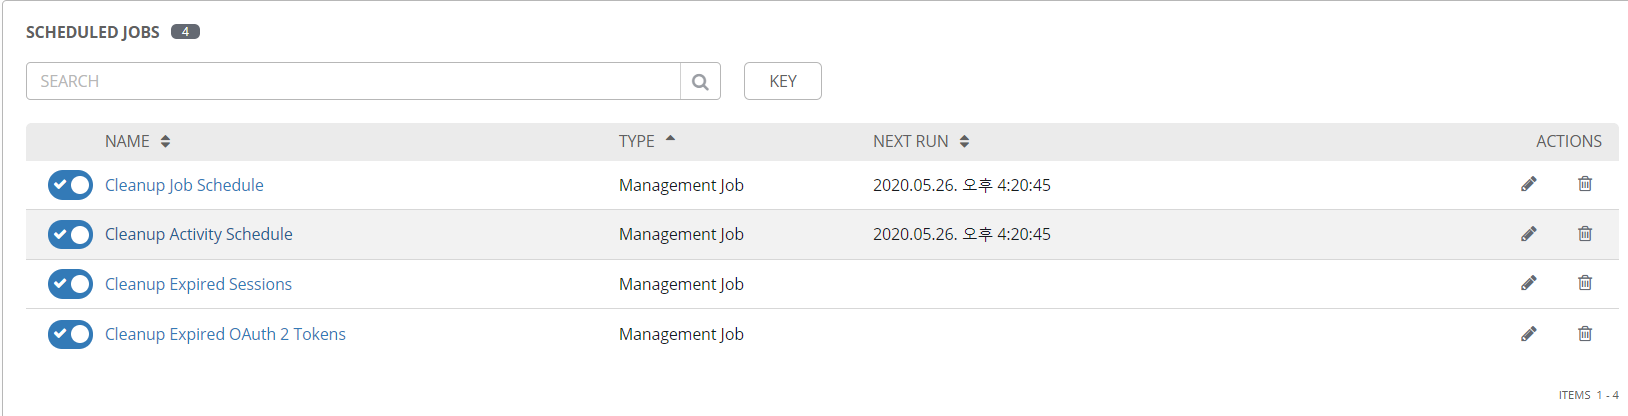Delete the Cleanup Activity Schedule entry
The height and width of the screenshot is (416, 1628).
1585,233
